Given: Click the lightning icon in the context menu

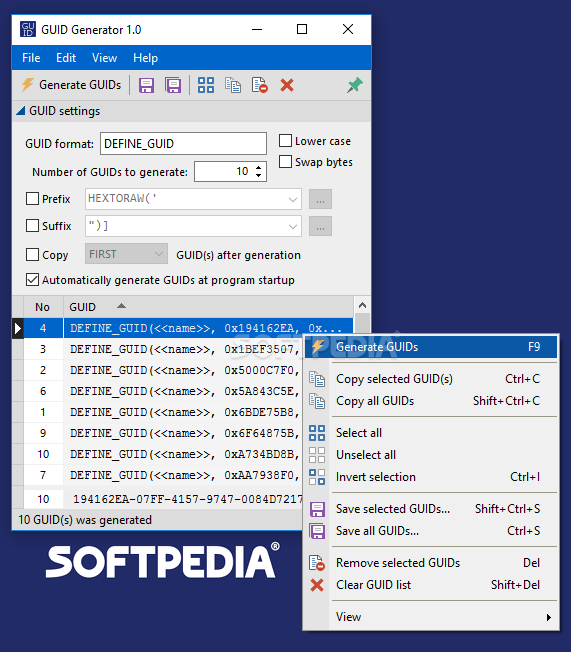Looking at the screenshot, I should tap(318, 347).
